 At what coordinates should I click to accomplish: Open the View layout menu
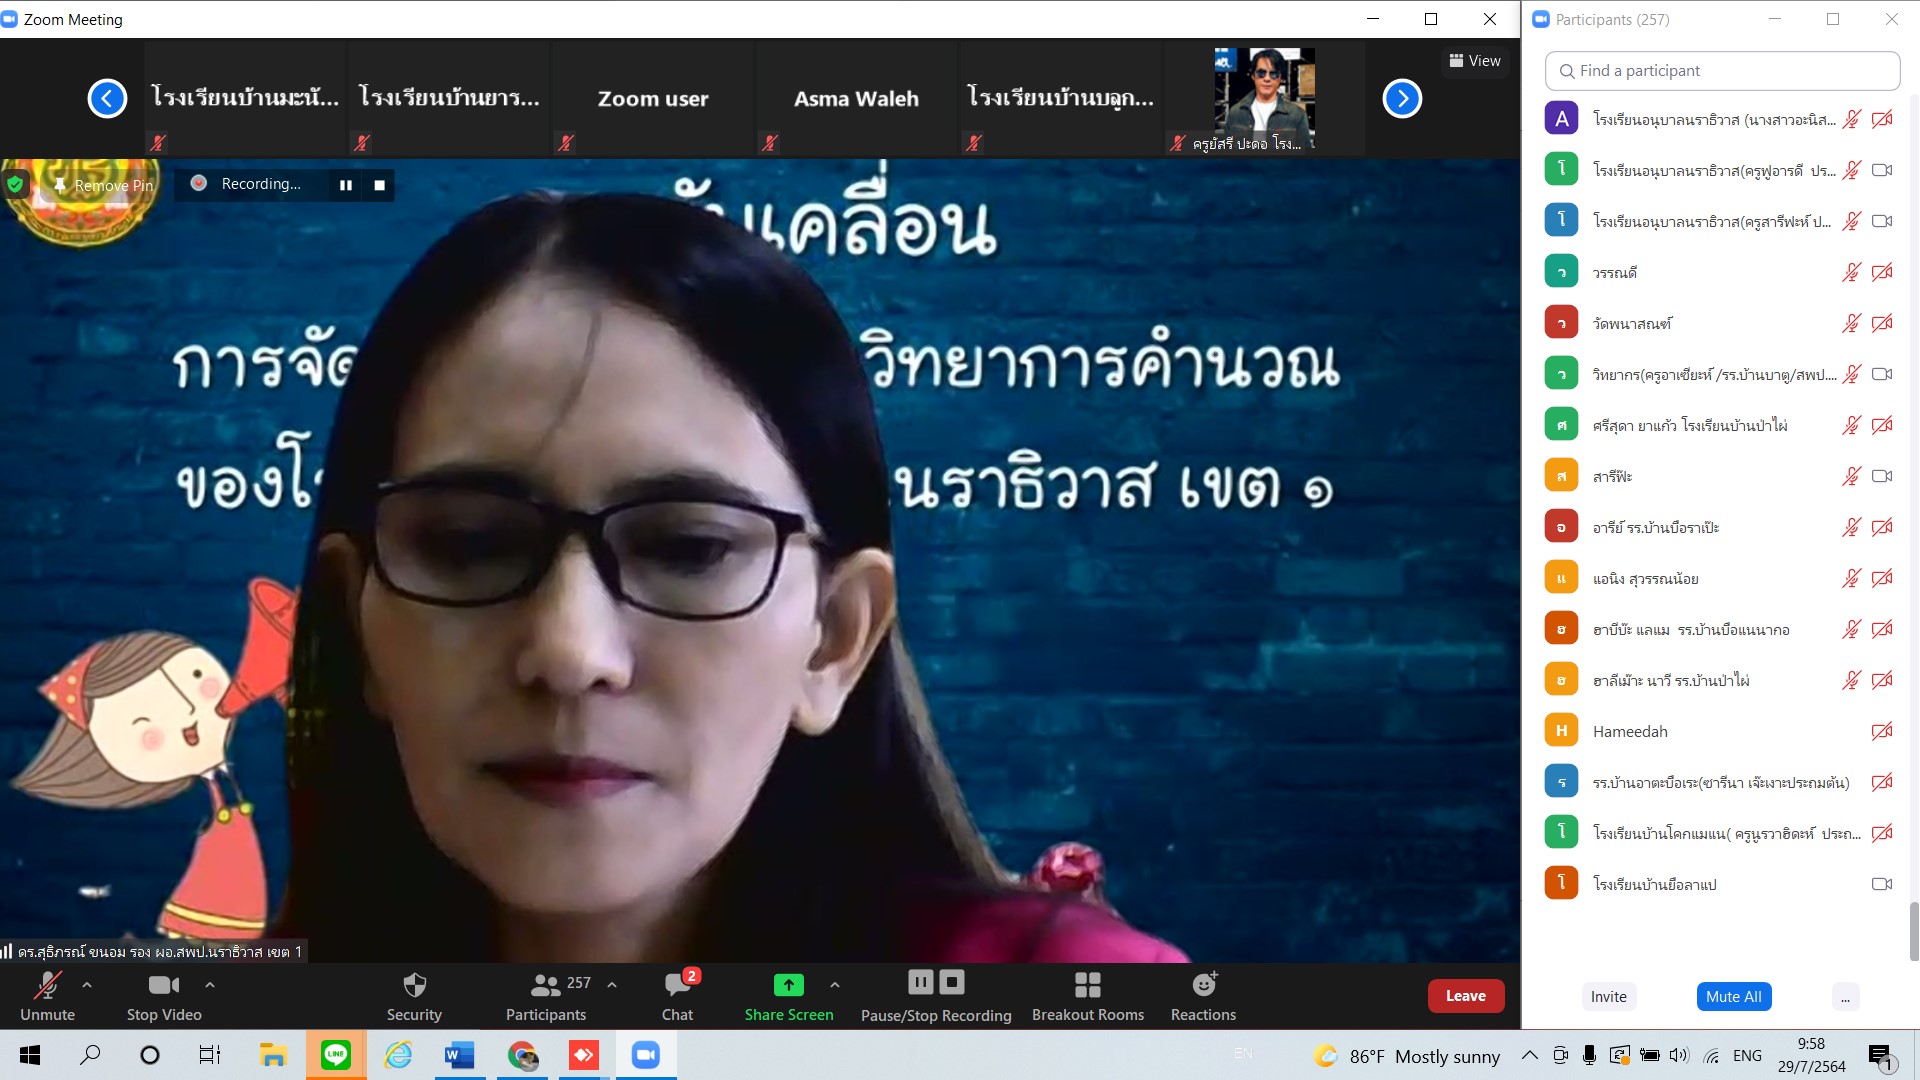click(x=1475, y=61)
